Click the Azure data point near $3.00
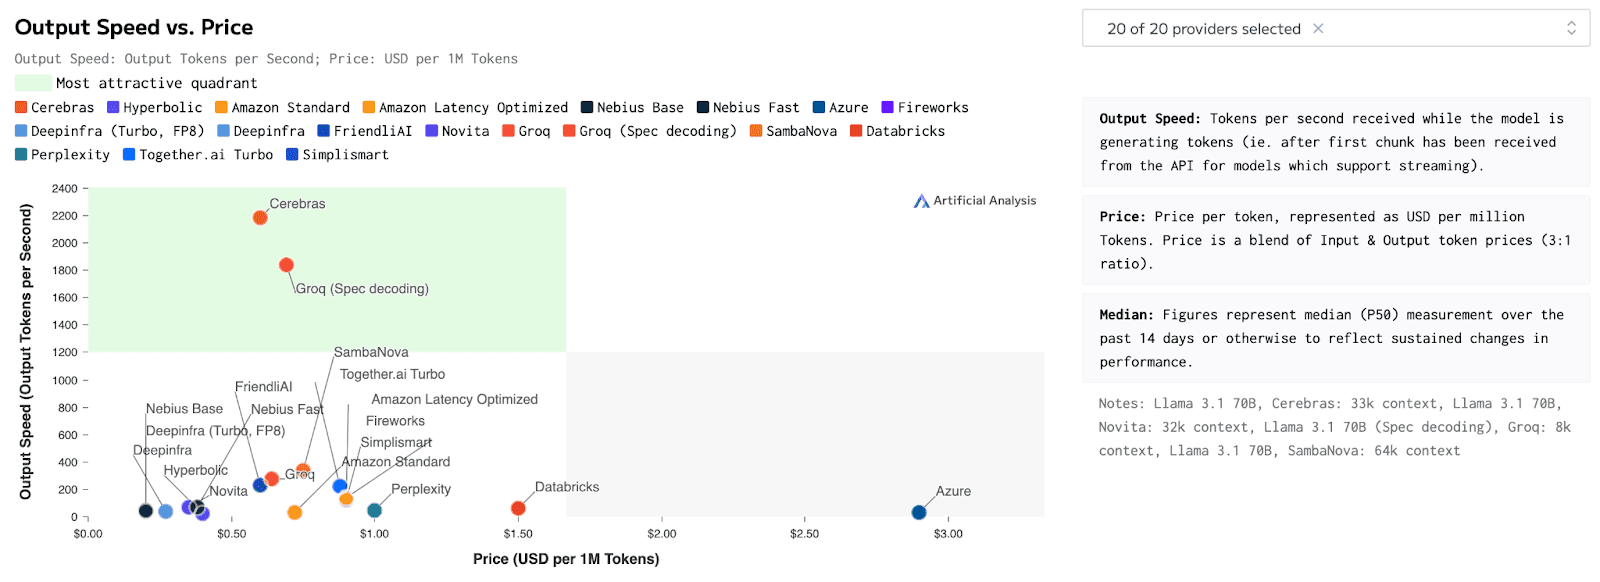Viewport: 1600px width, 582px height. pos(919,513)
